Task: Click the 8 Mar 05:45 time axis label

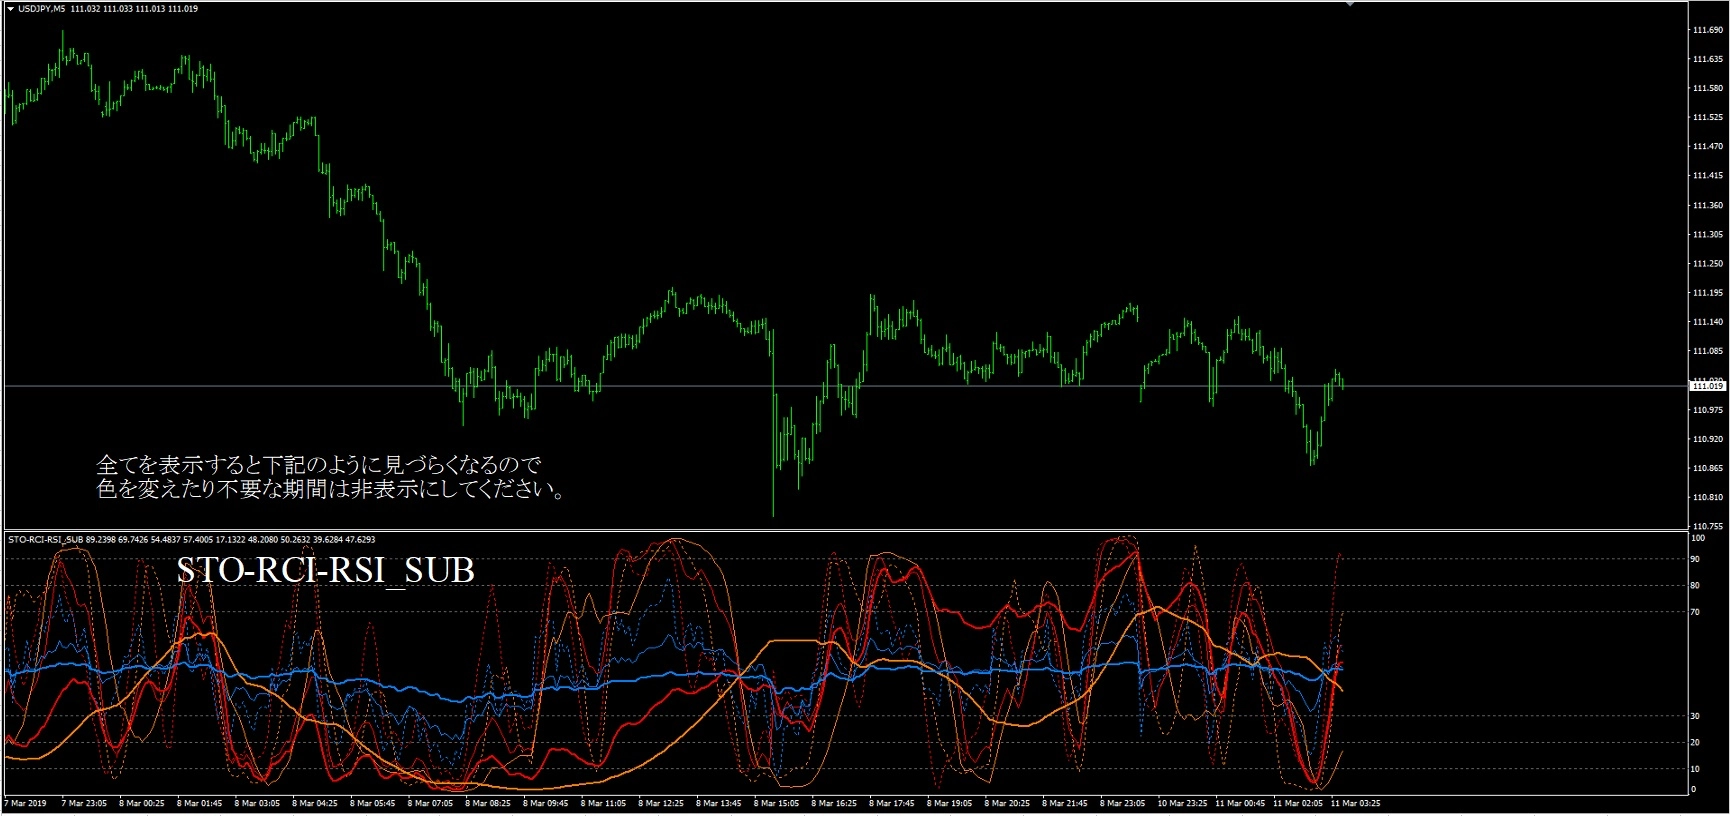Action: (373, 803)
